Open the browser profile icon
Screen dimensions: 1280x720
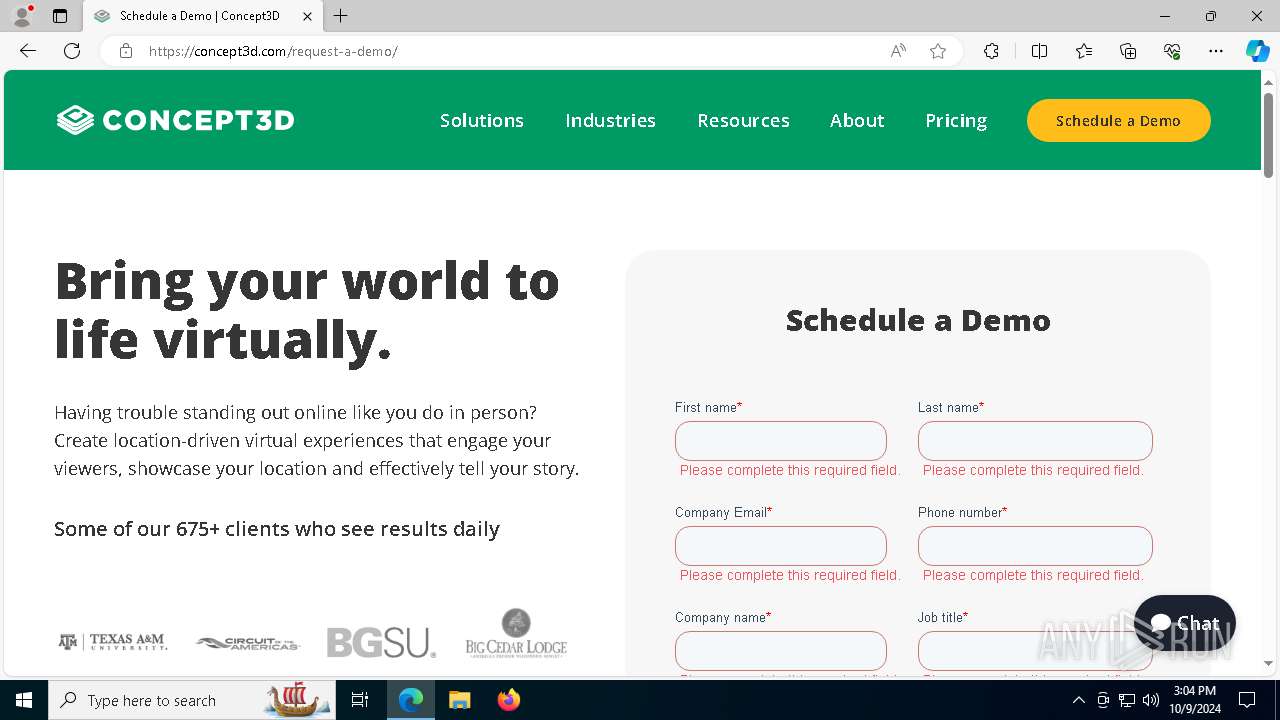(x=22, y=16)
